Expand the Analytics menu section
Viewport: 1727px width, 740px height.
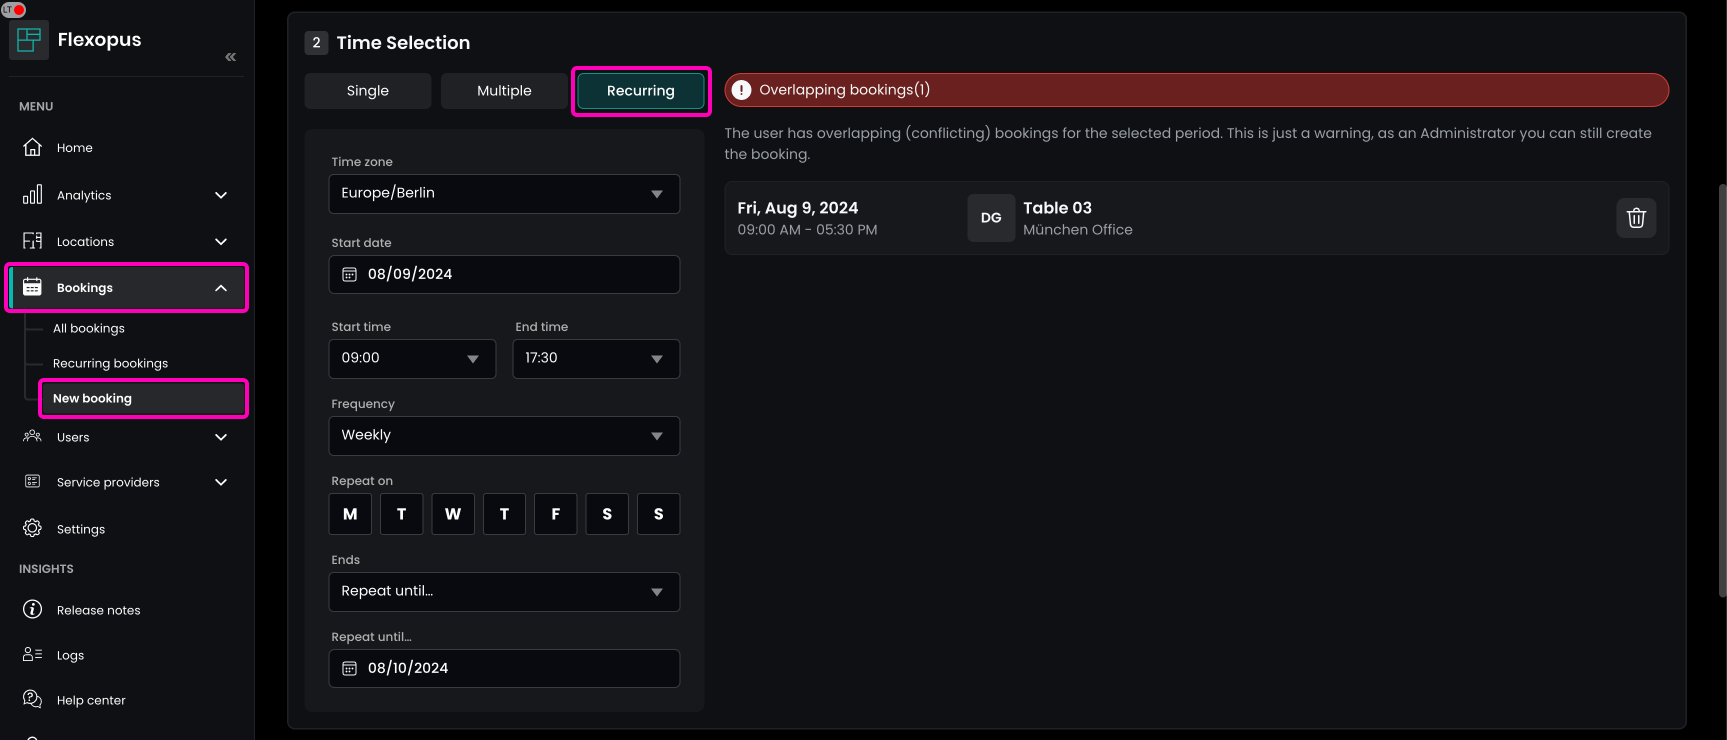click(x=125, y=195)
